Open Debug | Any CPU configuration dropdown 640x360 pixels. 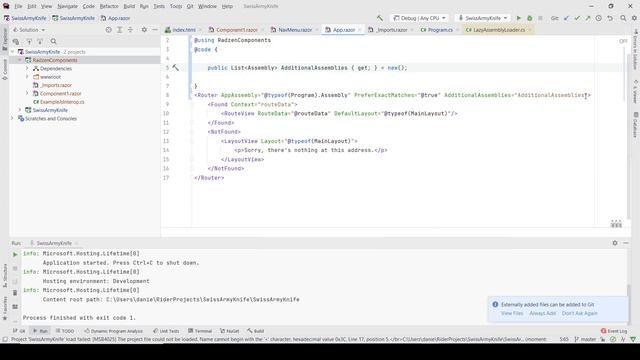pyautogui.click(x=419, y=18)
